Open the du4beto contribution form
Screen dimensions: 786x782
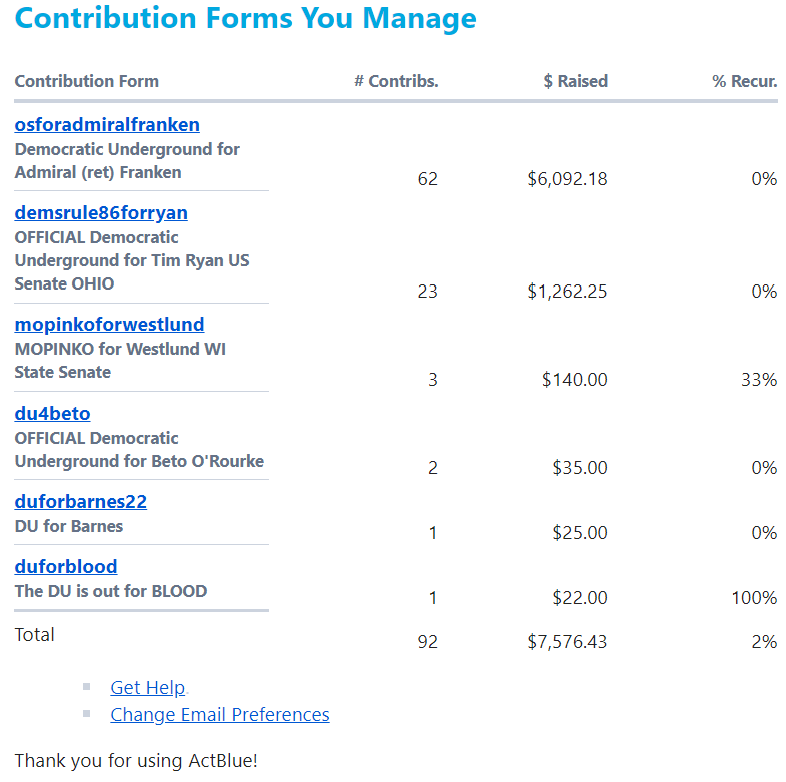tap(52, 414)
